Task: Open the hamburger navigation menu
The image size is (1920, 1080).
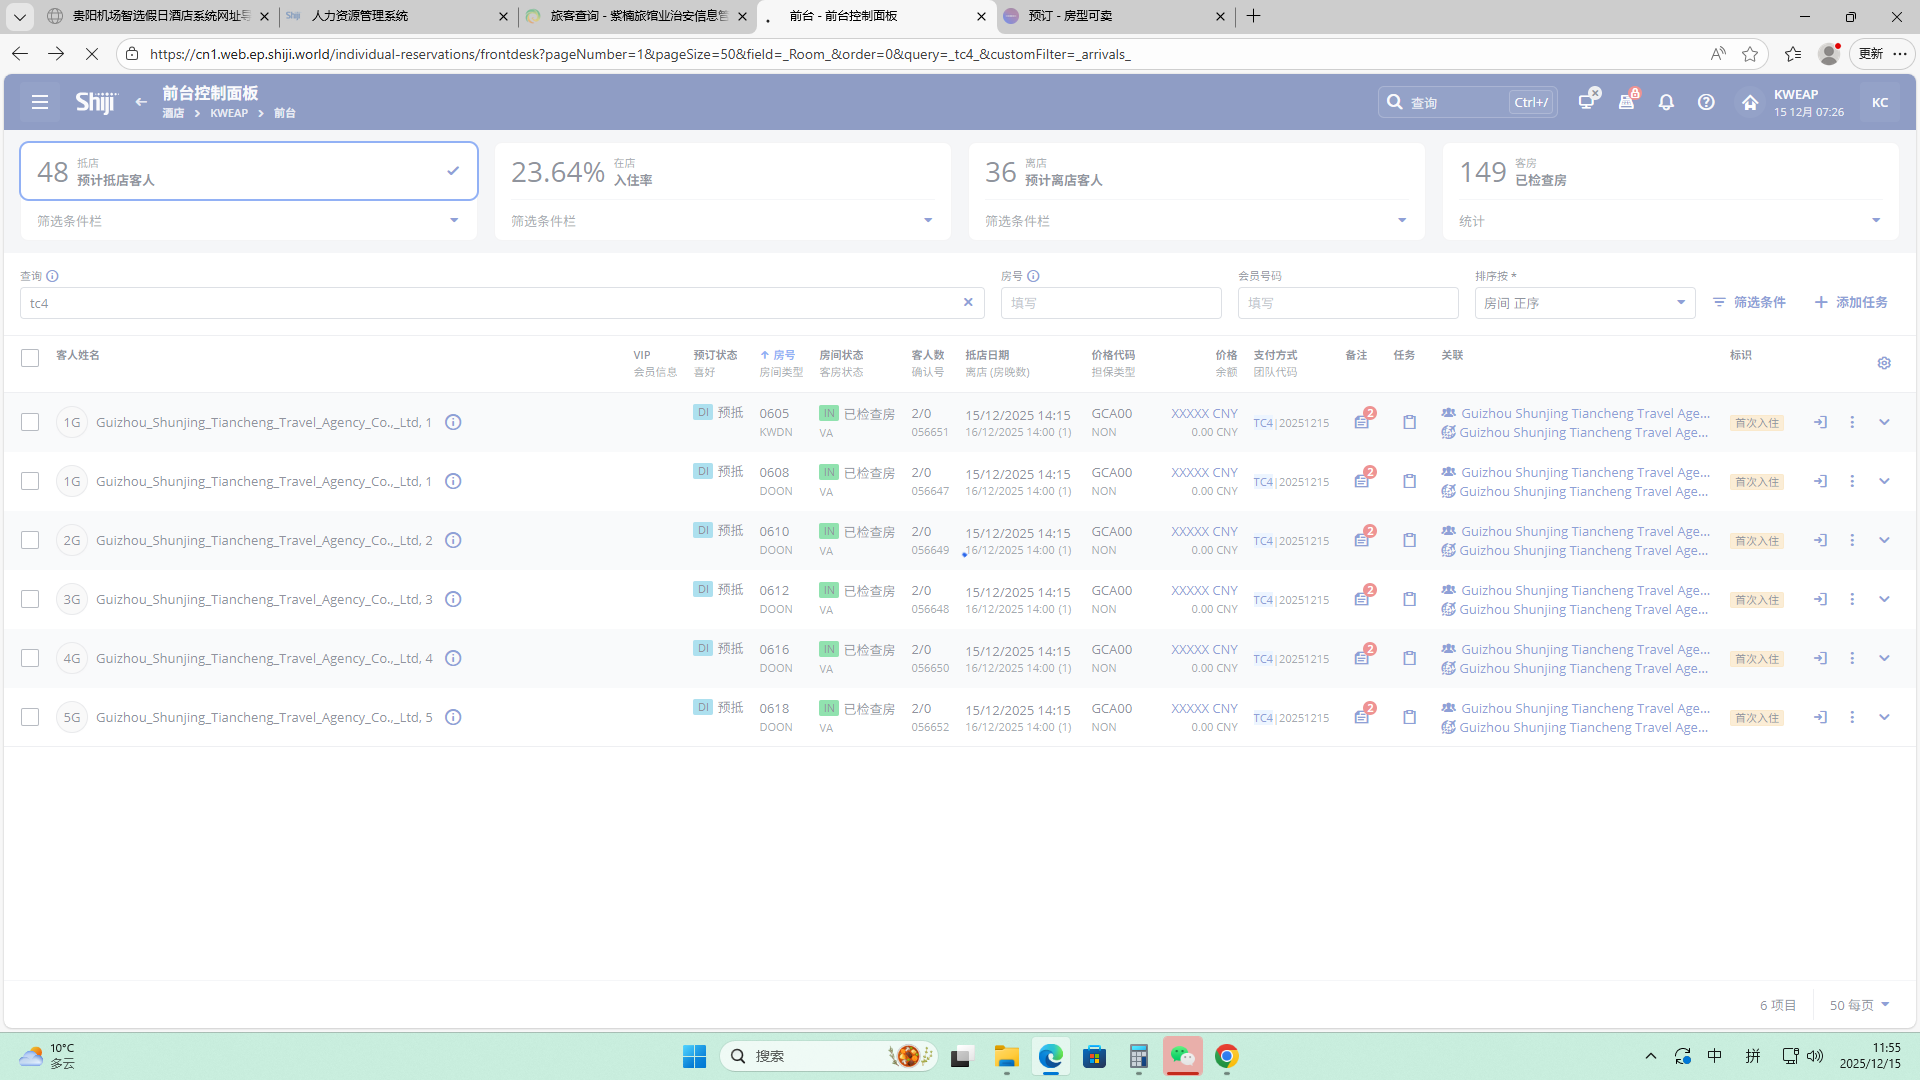Action: tap(40, 102)
